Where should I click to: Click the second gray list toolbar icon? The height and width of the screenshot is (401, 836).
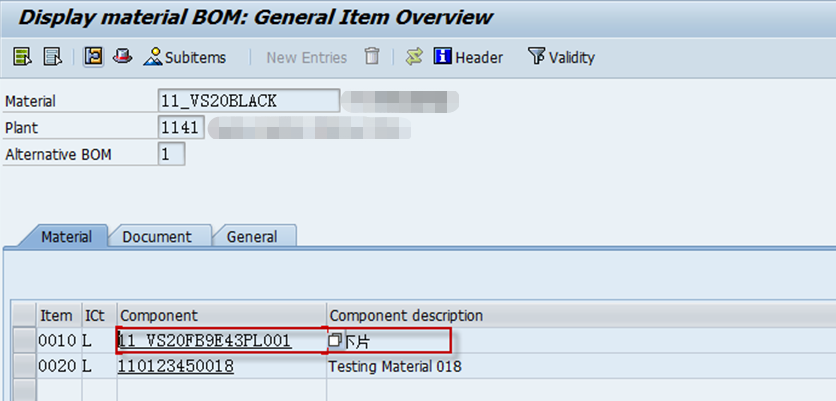[53, 57]
